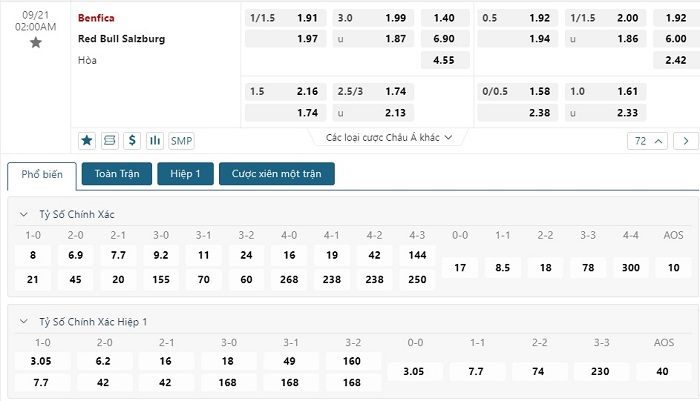700x401 pixels.
Task: Pick the draw odds 4.55
Action: pyautogui.click(x=445, y=60)
